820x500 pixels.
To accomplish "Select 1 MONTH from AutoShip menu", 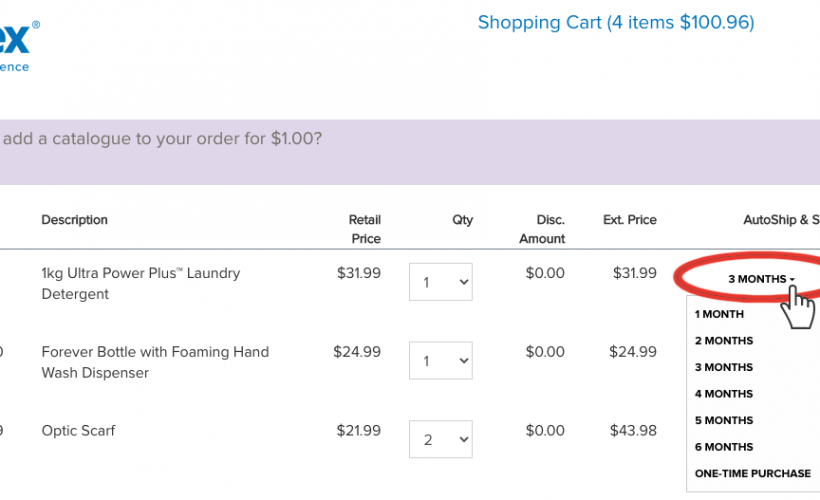I will (720, 314).
